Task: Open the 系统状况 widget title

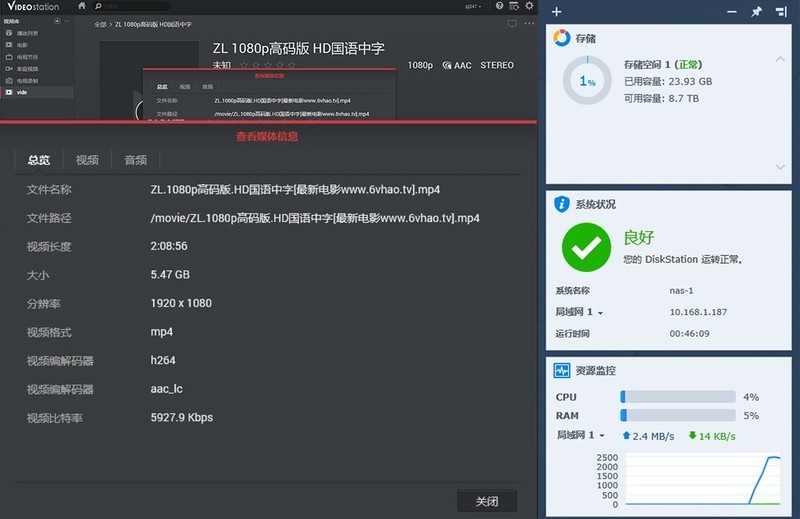Action: (x=595, y=205)
